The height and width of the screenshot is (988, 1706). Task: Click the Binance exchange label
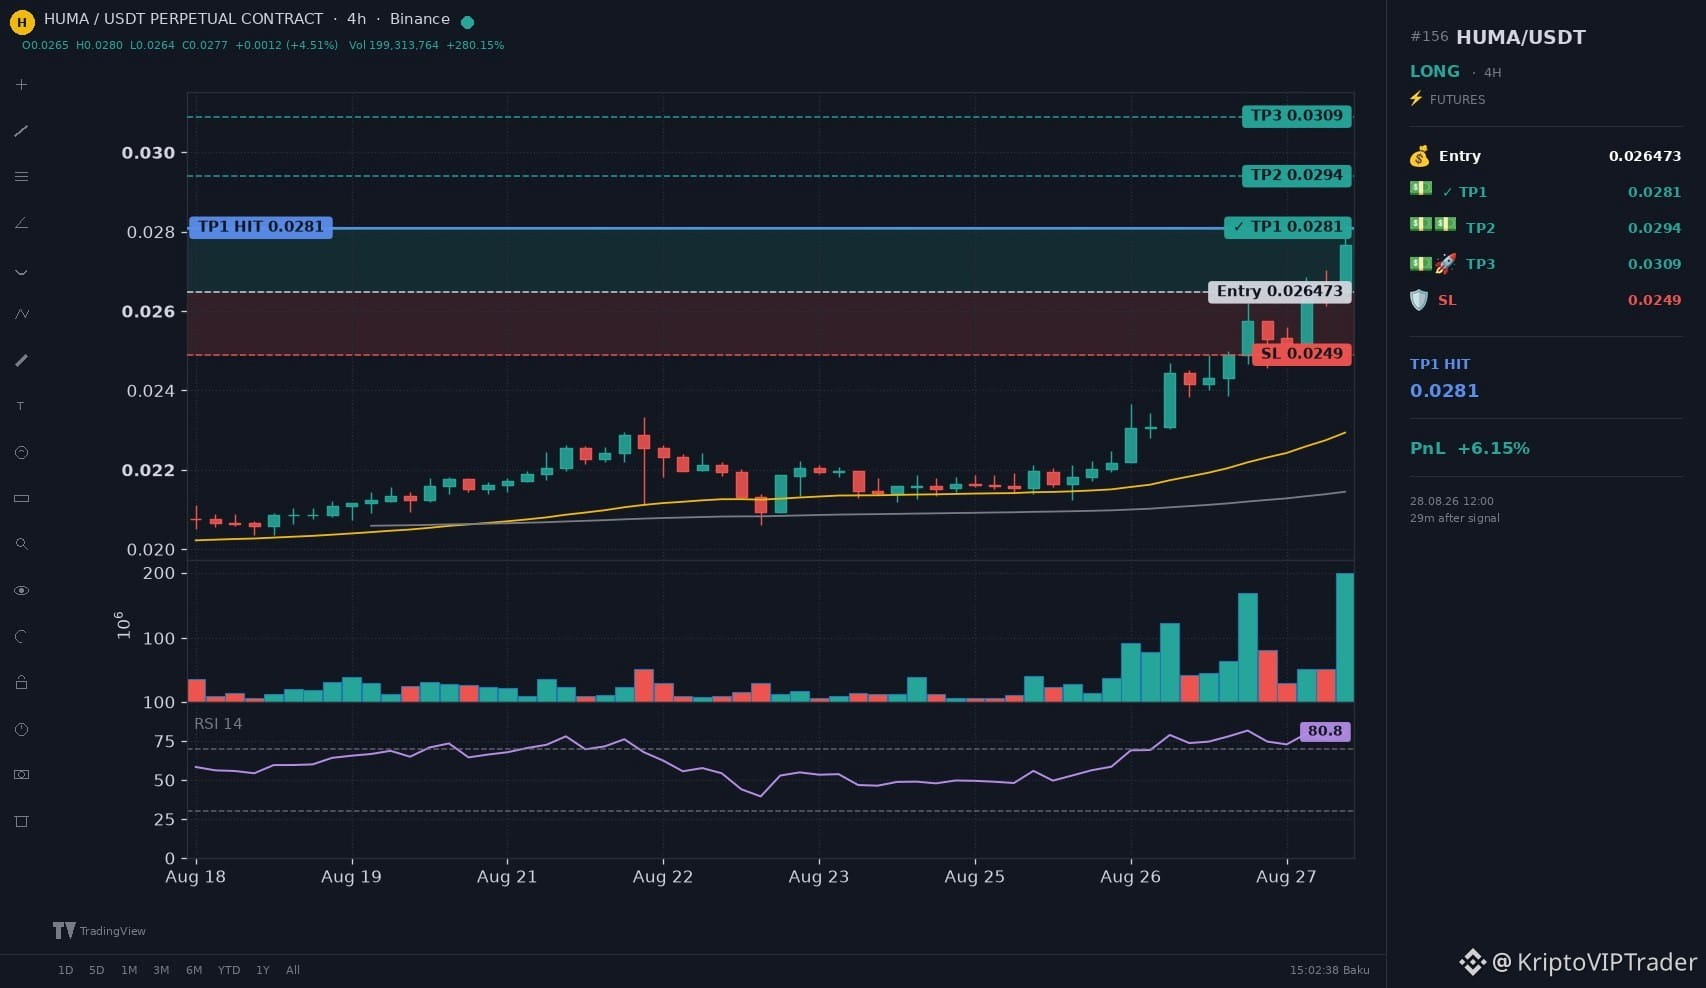420,19
